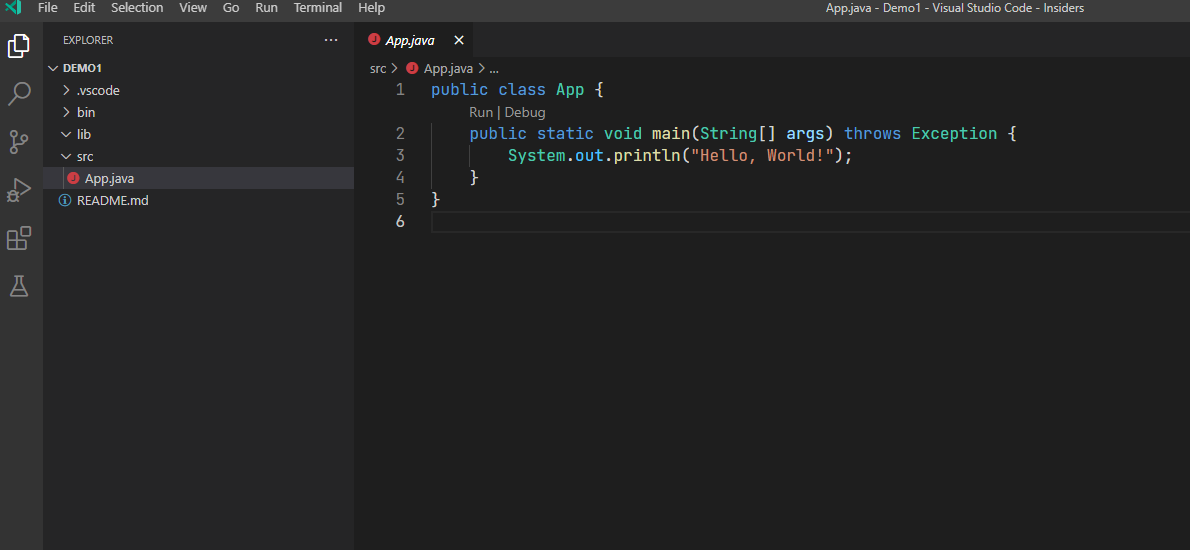Expand the .vscode folder

(x=97, y=90)
